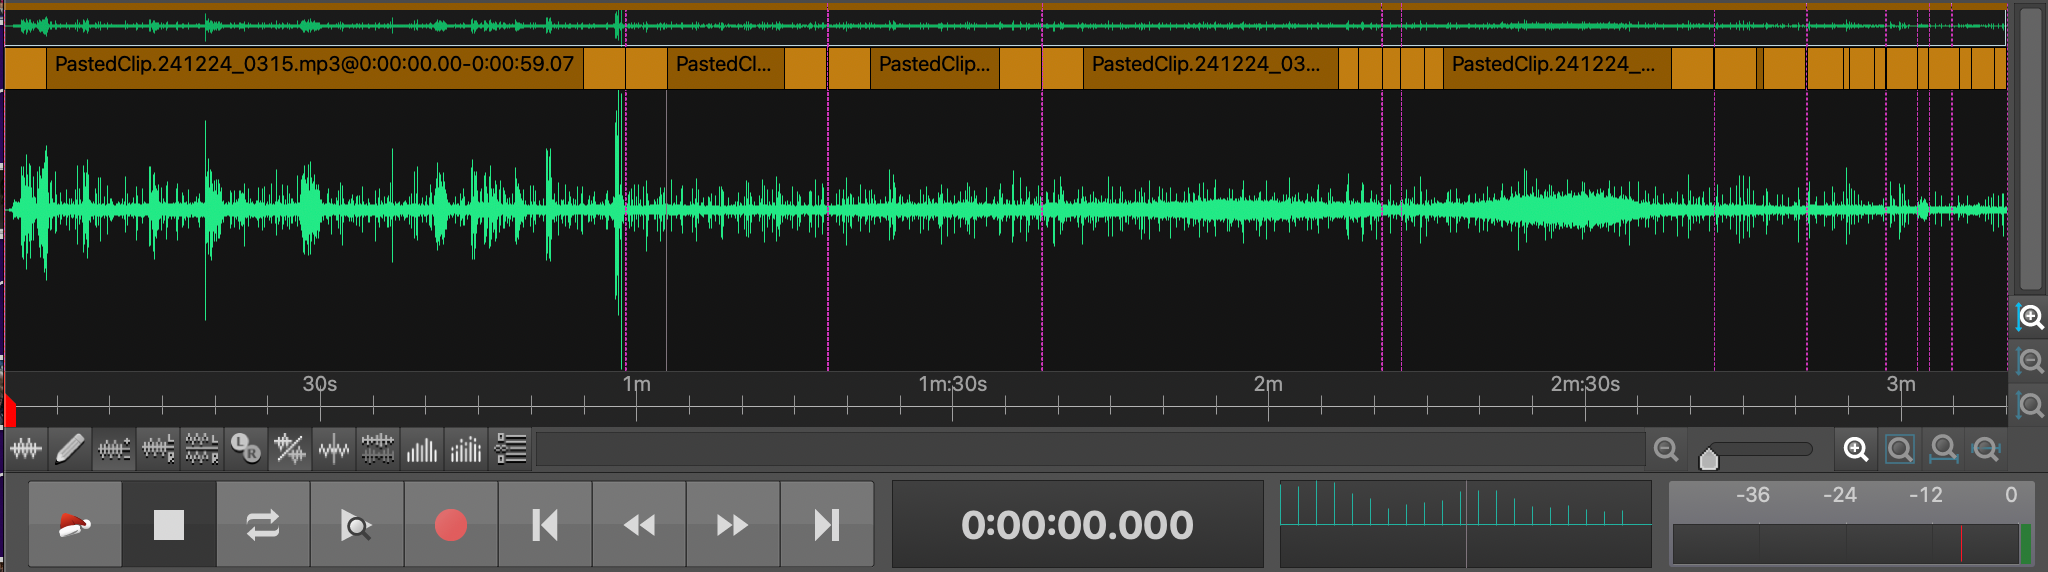Click the waveform plus/minus gain icon
The image size is (2048, 572).
pos(113,450)
